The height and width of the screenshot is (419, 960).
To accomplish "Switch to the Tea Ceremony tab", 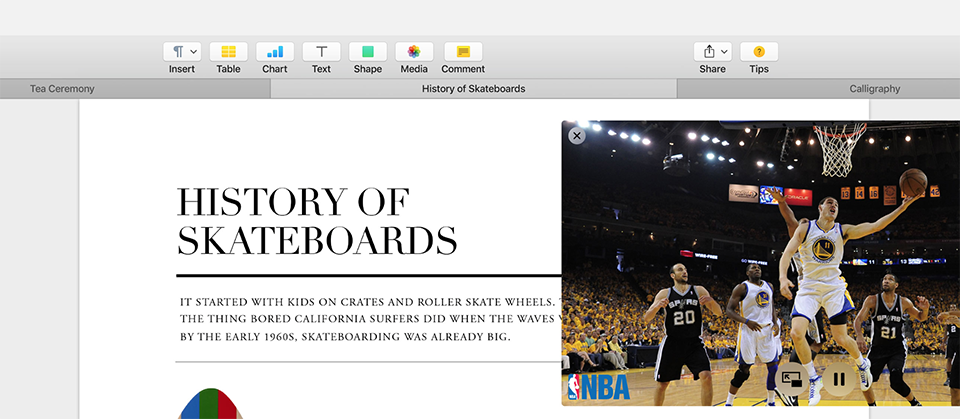I will click(x=135, y=89).
